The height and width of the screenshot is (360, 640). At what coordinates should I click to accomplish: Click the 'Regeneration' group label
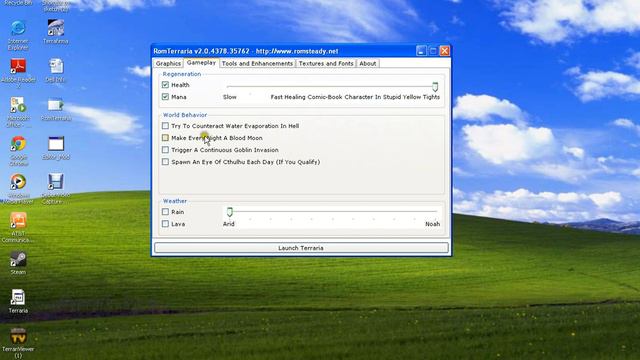pos(182,74)
